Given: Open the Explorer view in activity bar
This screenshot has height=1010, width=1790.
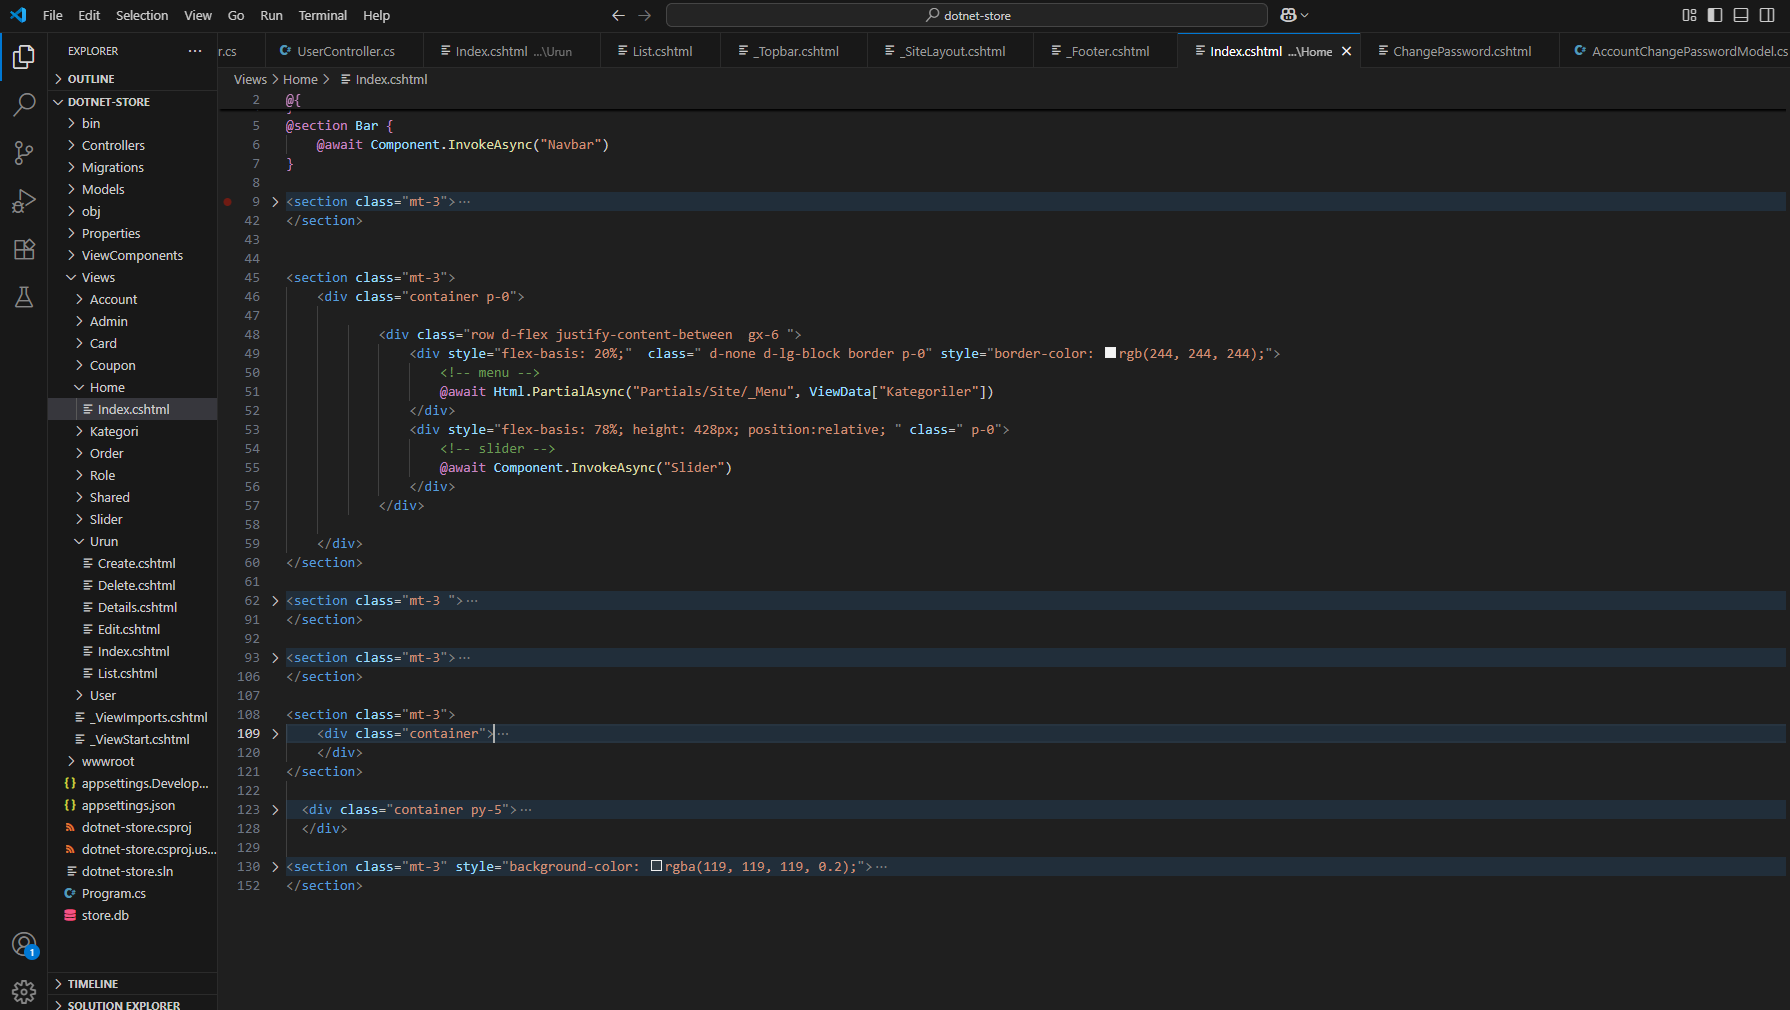Looking at the screenshot, I should [x=24, y=57].
